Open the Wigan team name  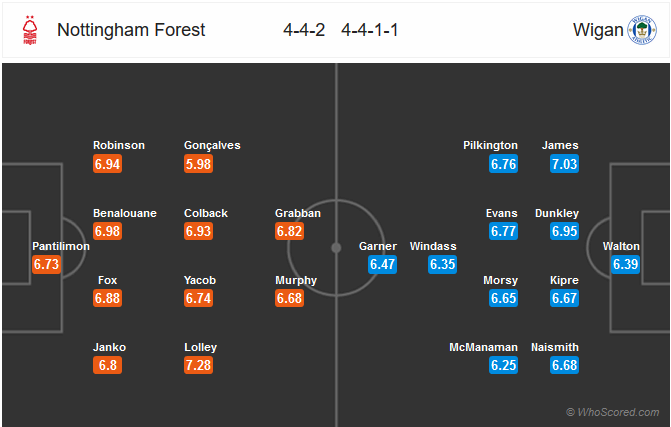pyautogui.click(x=598, y=30)
